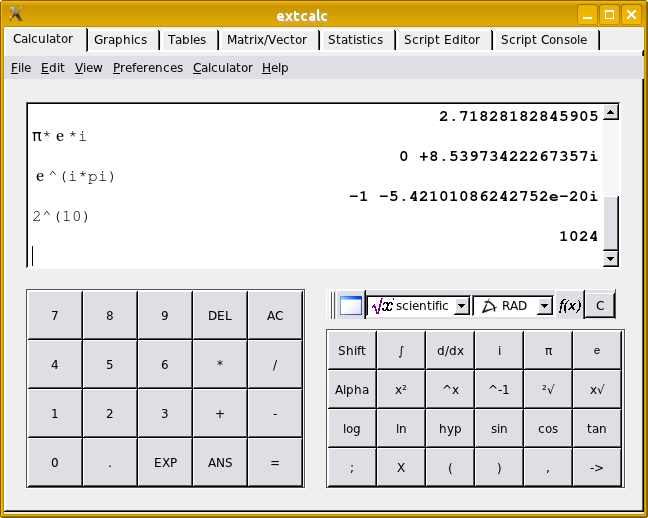Click the ln key

point(401,429)
